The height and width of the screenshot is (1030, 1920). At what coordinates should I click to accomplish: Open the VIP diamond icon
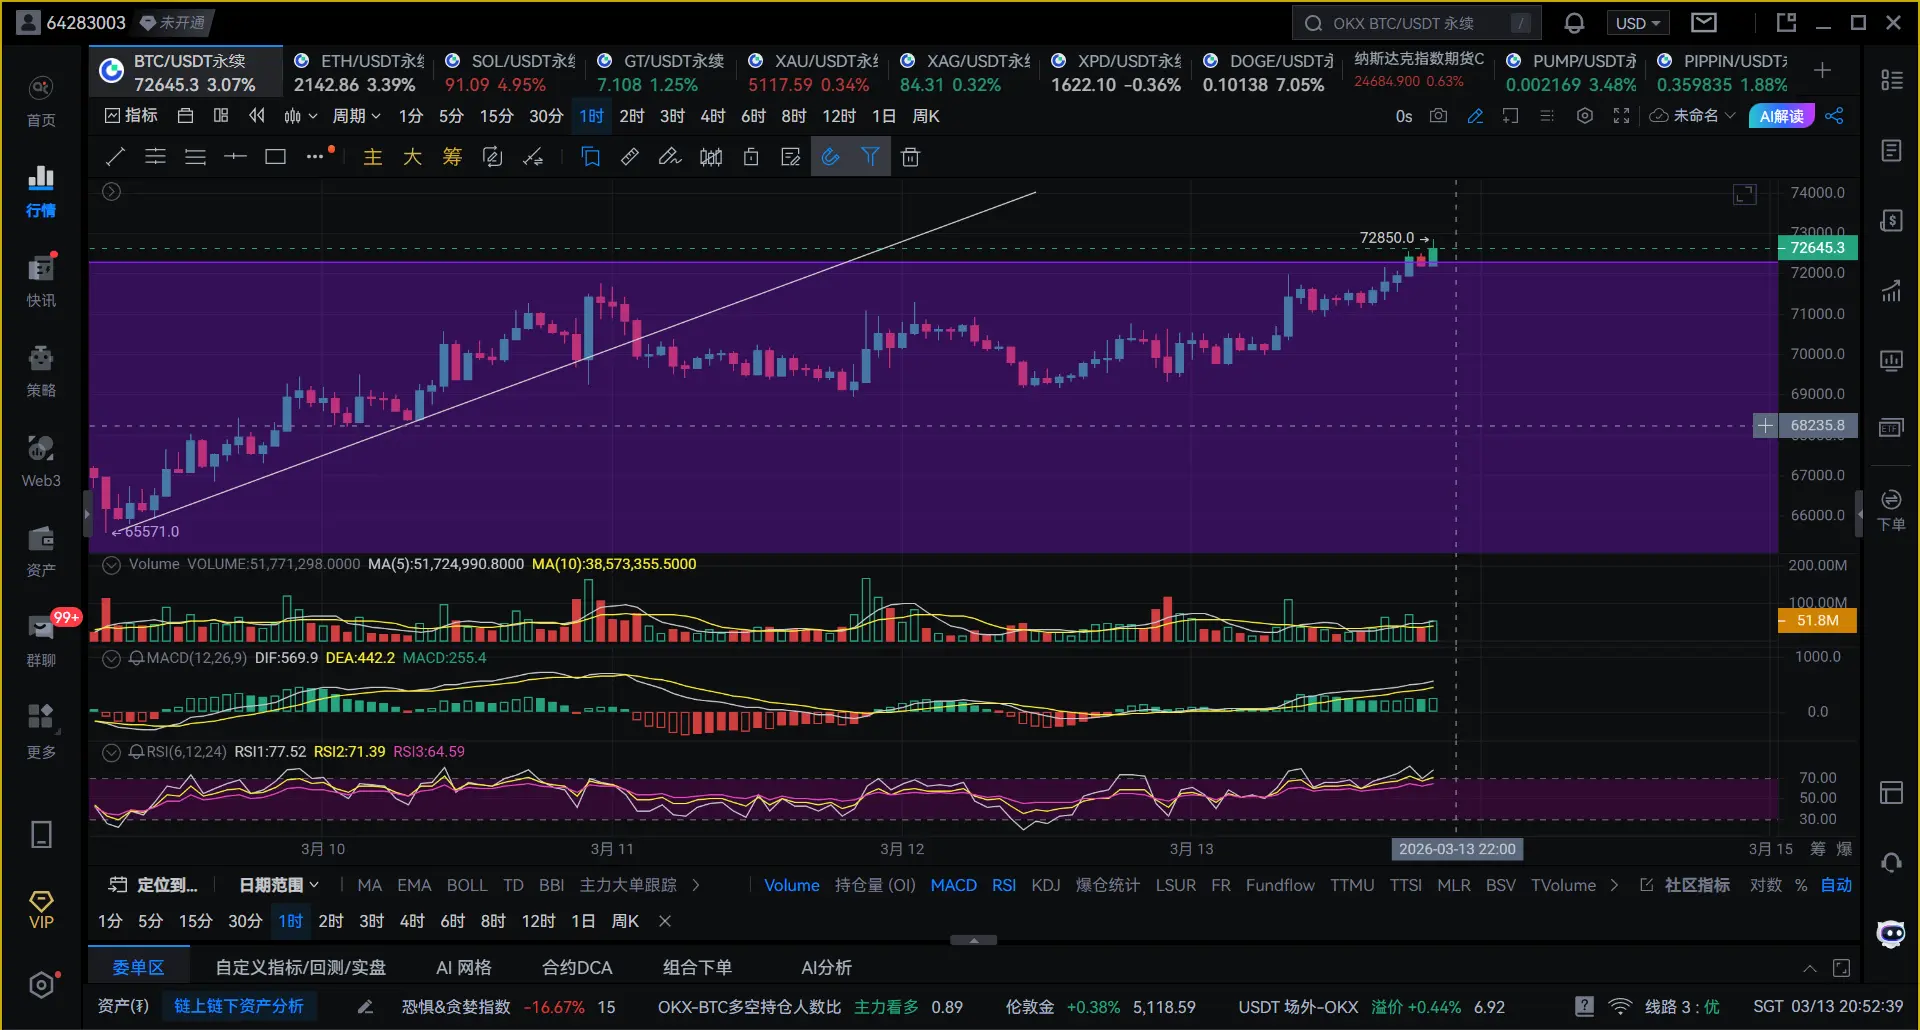point(41,910)
